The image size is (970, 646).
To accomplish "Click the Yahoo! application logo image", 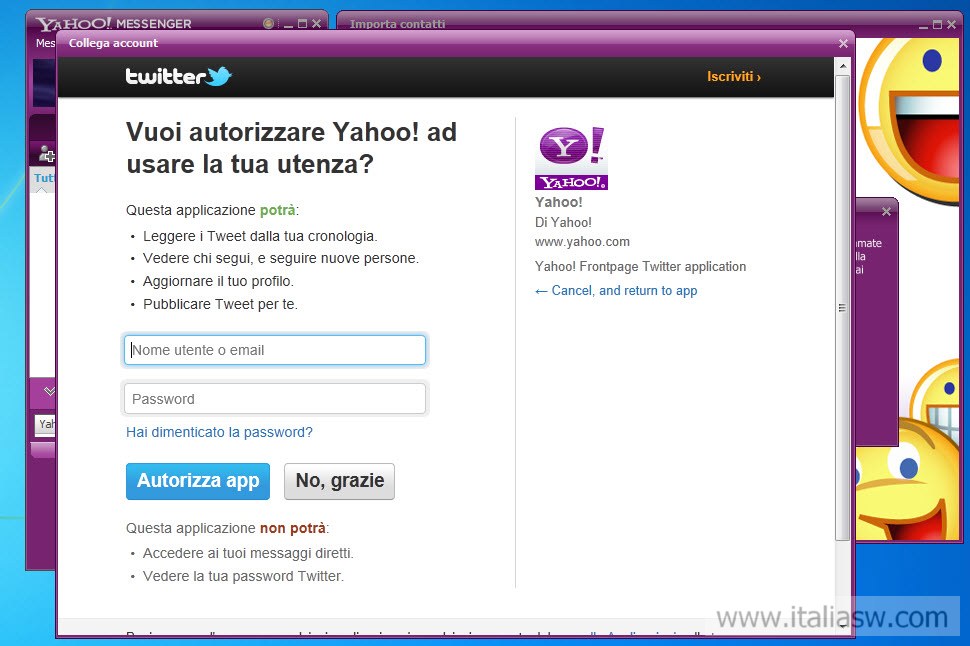I will [571, 158].
